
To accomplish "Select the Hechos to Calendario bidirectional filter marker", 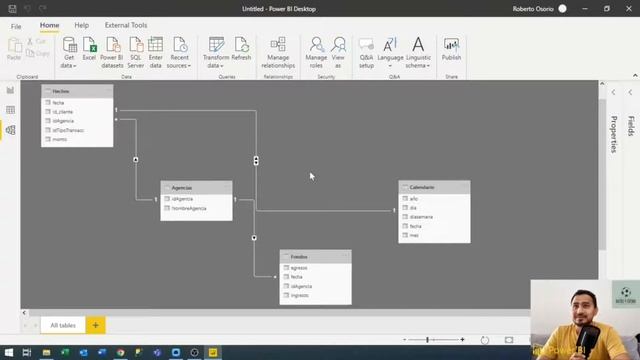I will point(256,160).
